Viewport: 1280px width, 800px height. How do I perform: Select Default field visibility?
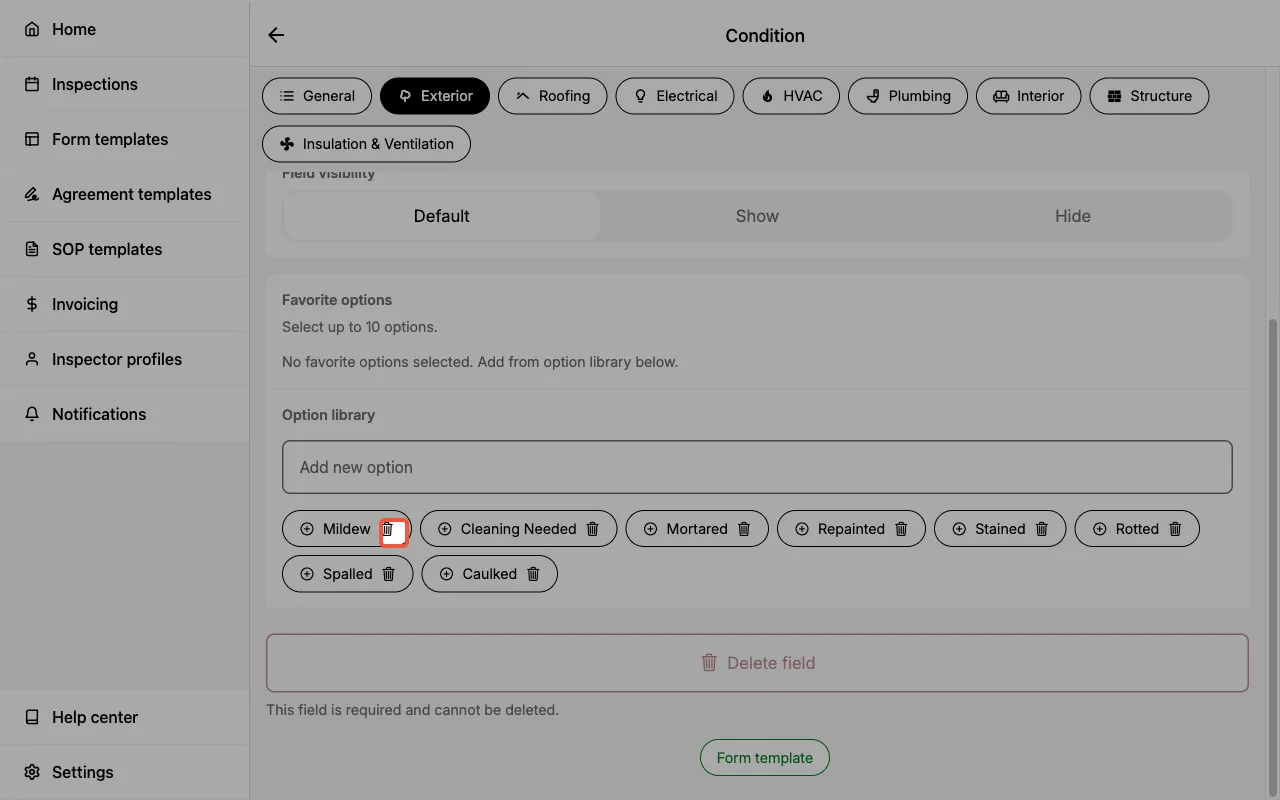click(x=441, y=215)
